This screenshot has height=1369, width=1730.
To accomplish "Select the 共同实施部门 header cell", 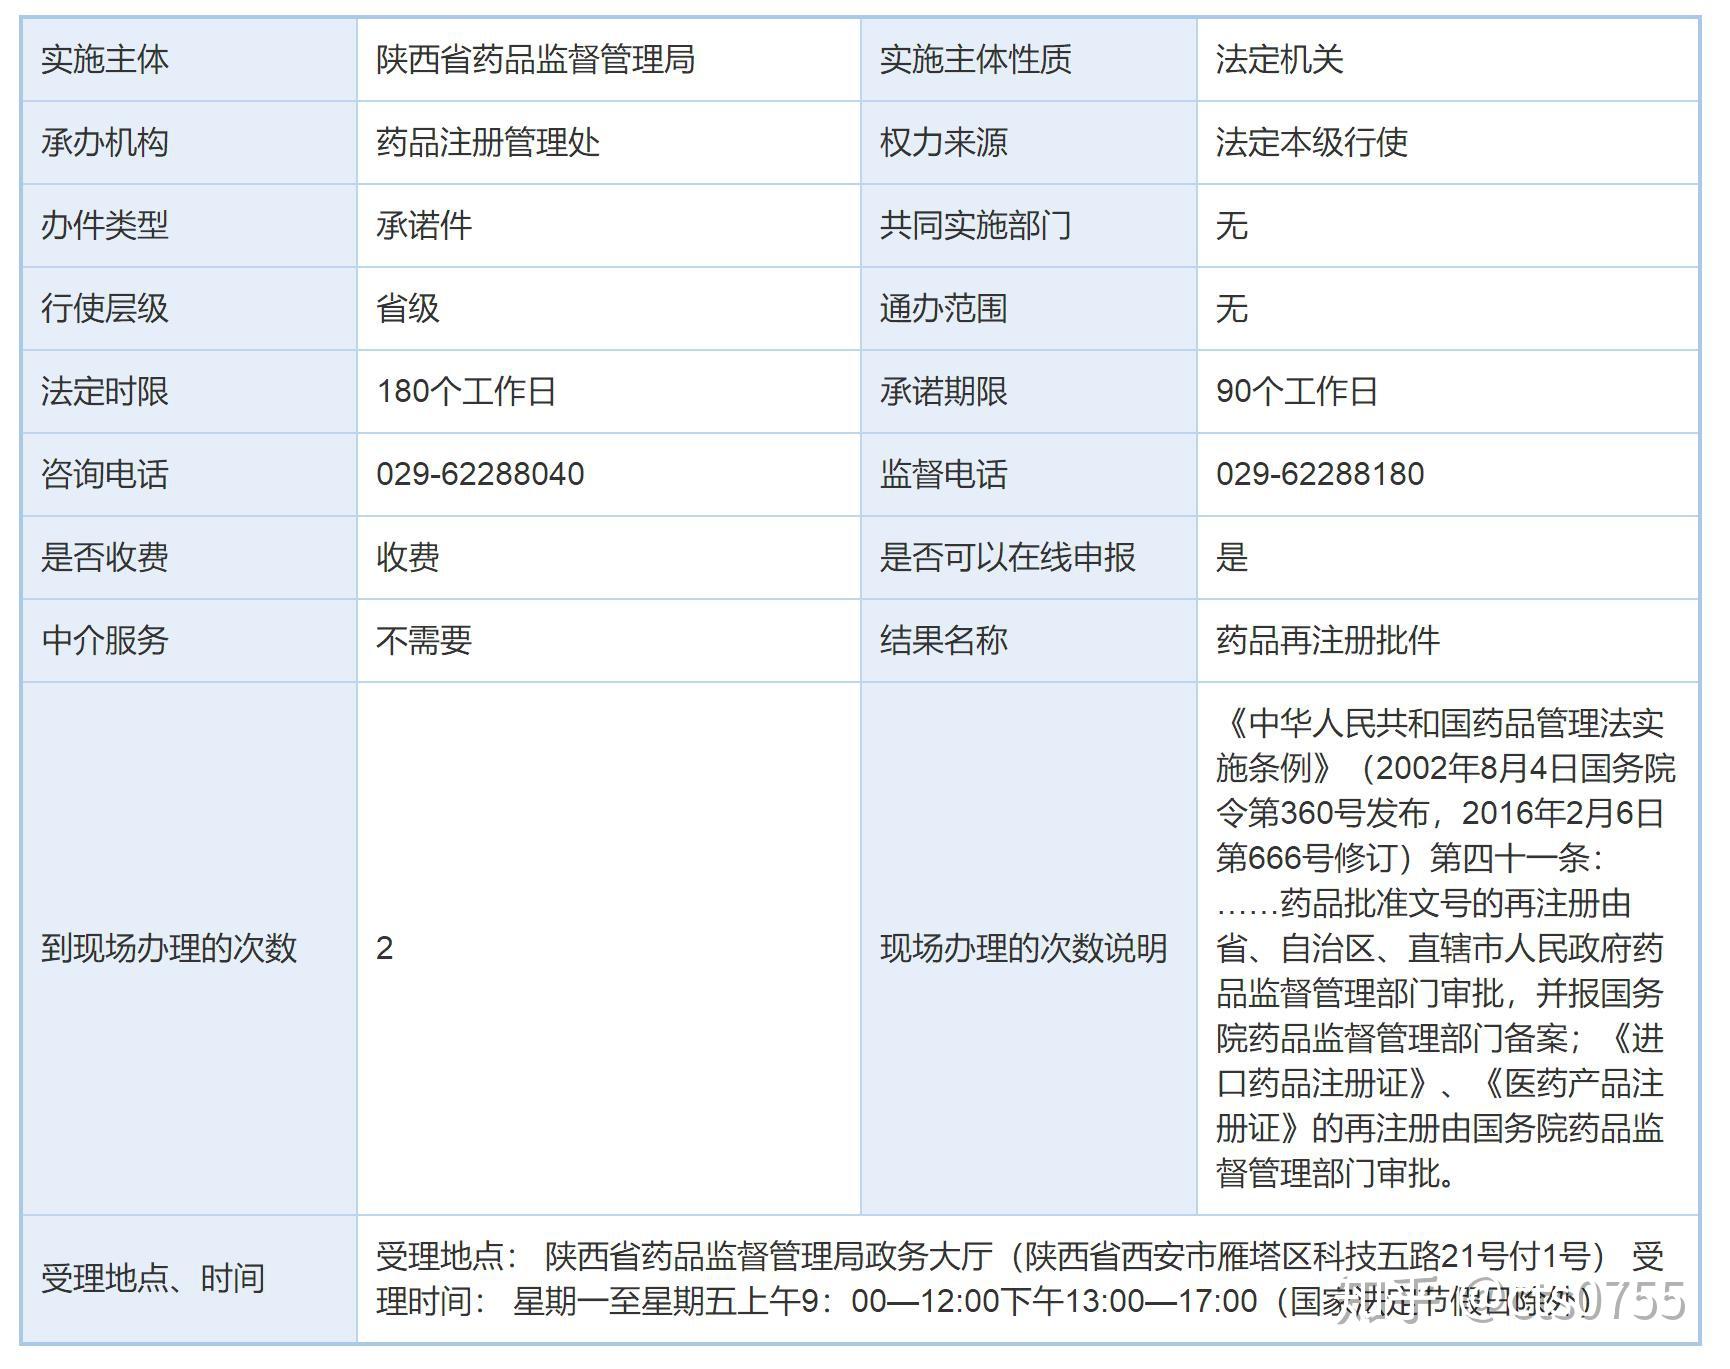I will [975, 226].
